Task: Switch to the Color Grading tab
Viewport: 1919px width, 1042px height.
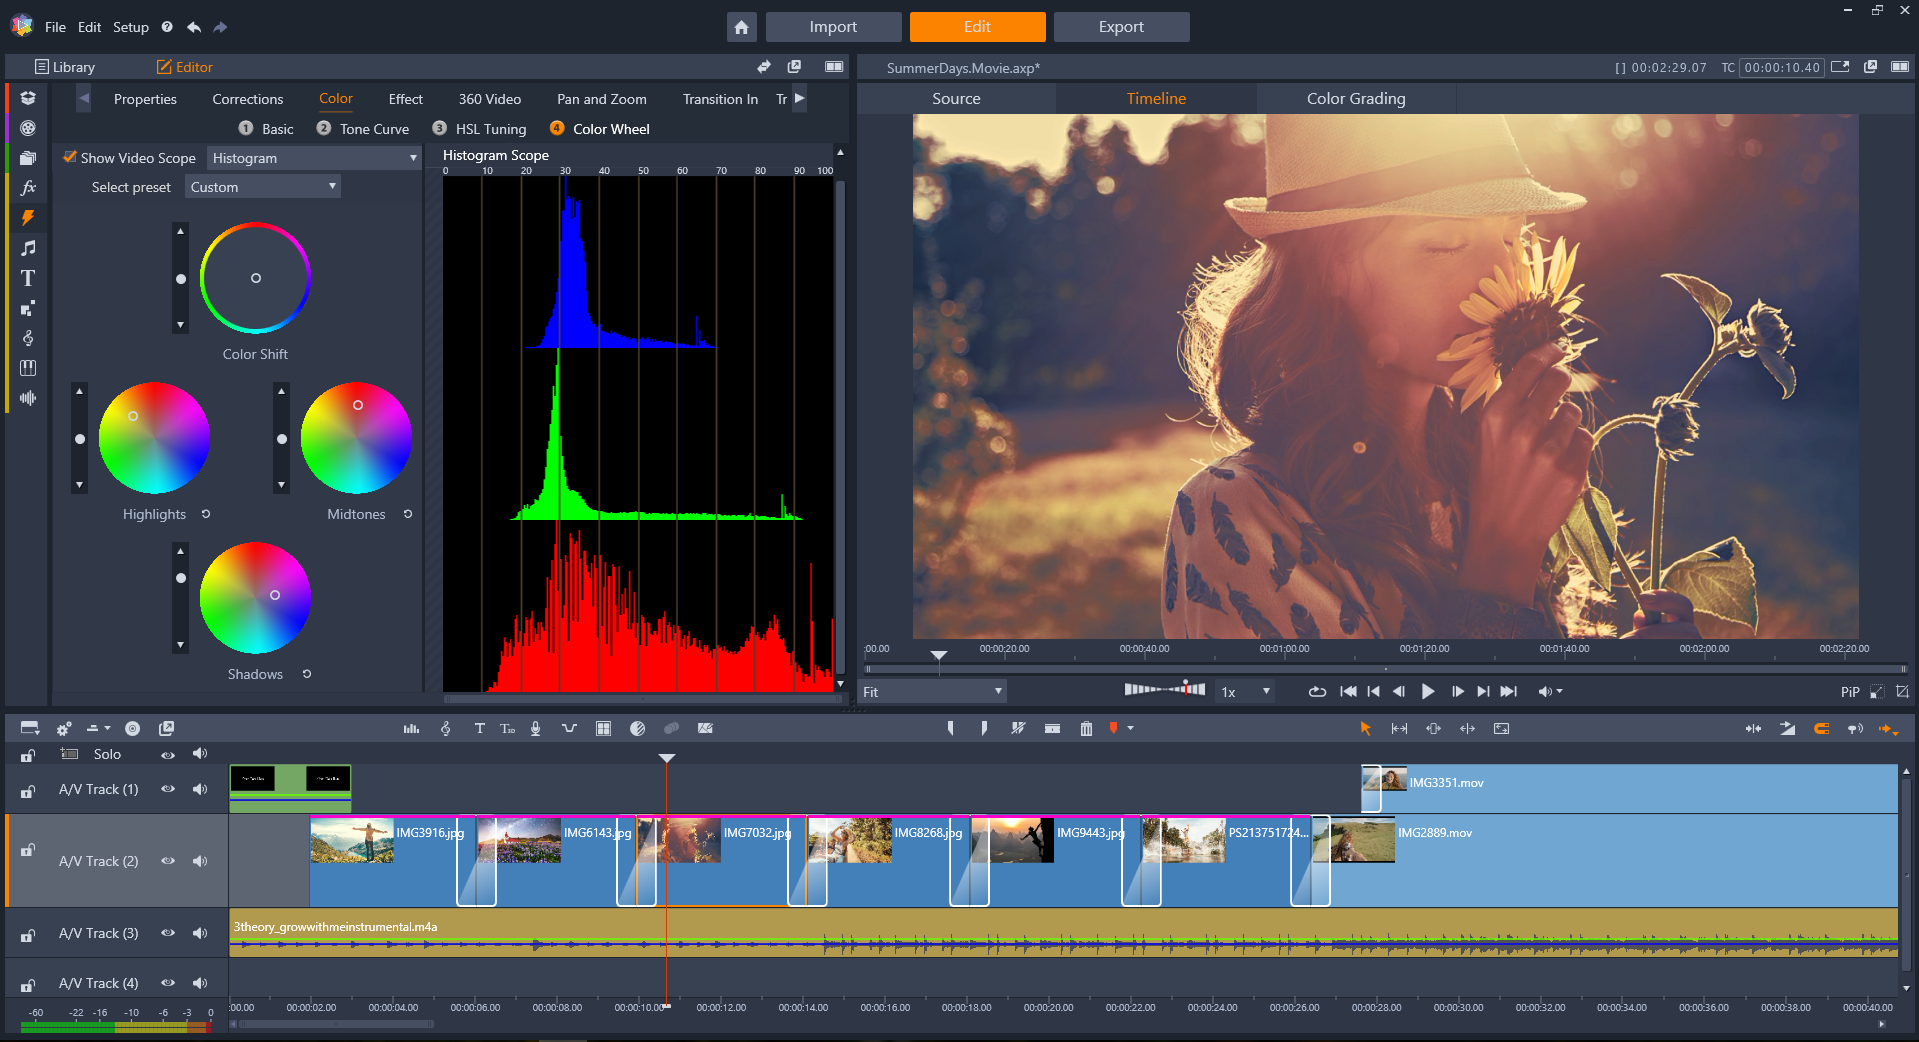Action: coord(1356,98)
